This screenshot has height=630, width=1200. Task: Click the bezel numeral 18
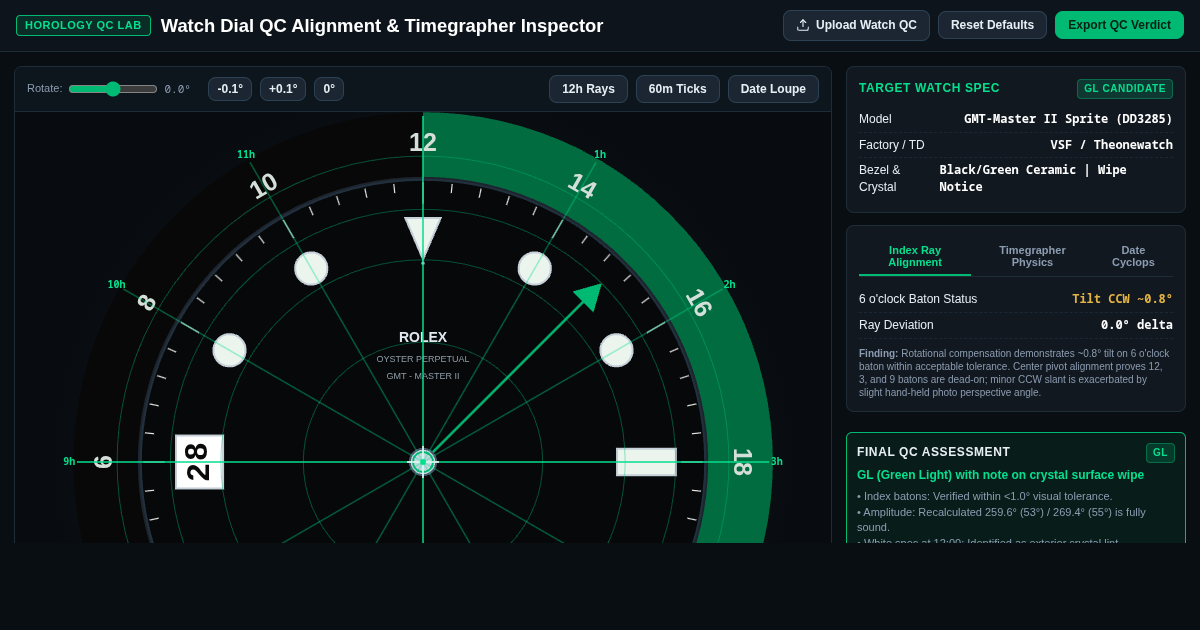click(742, 462)
